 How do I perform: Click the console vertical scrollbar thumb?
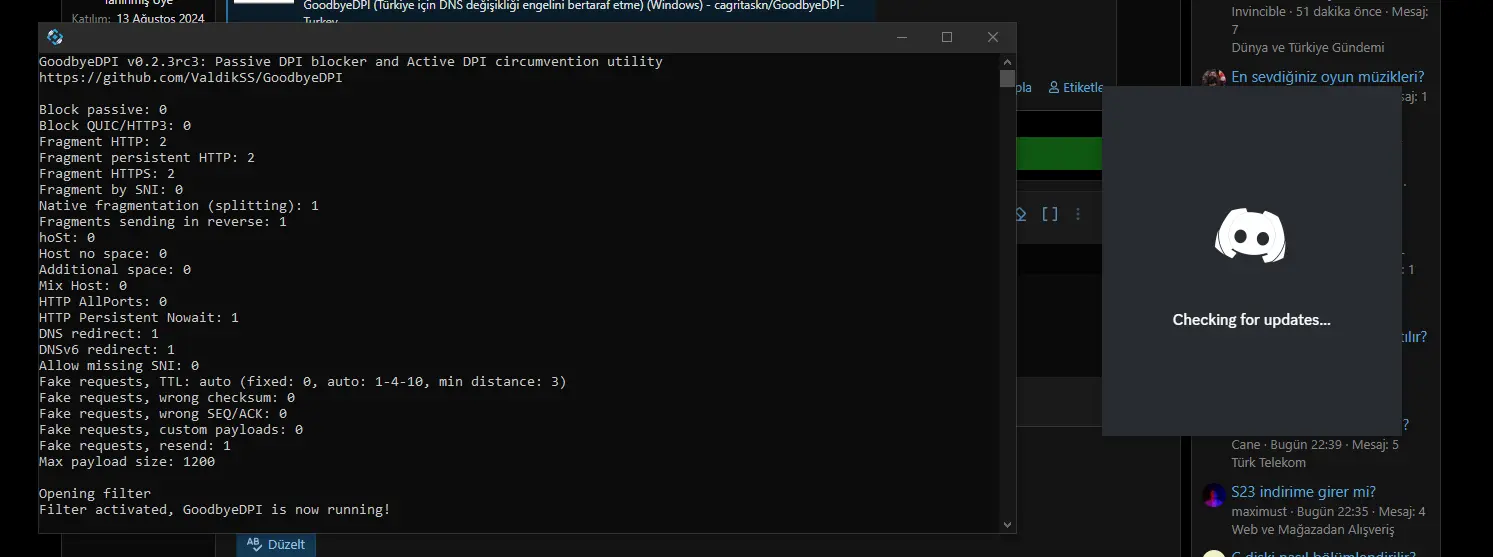click(x=1007, y=79)
